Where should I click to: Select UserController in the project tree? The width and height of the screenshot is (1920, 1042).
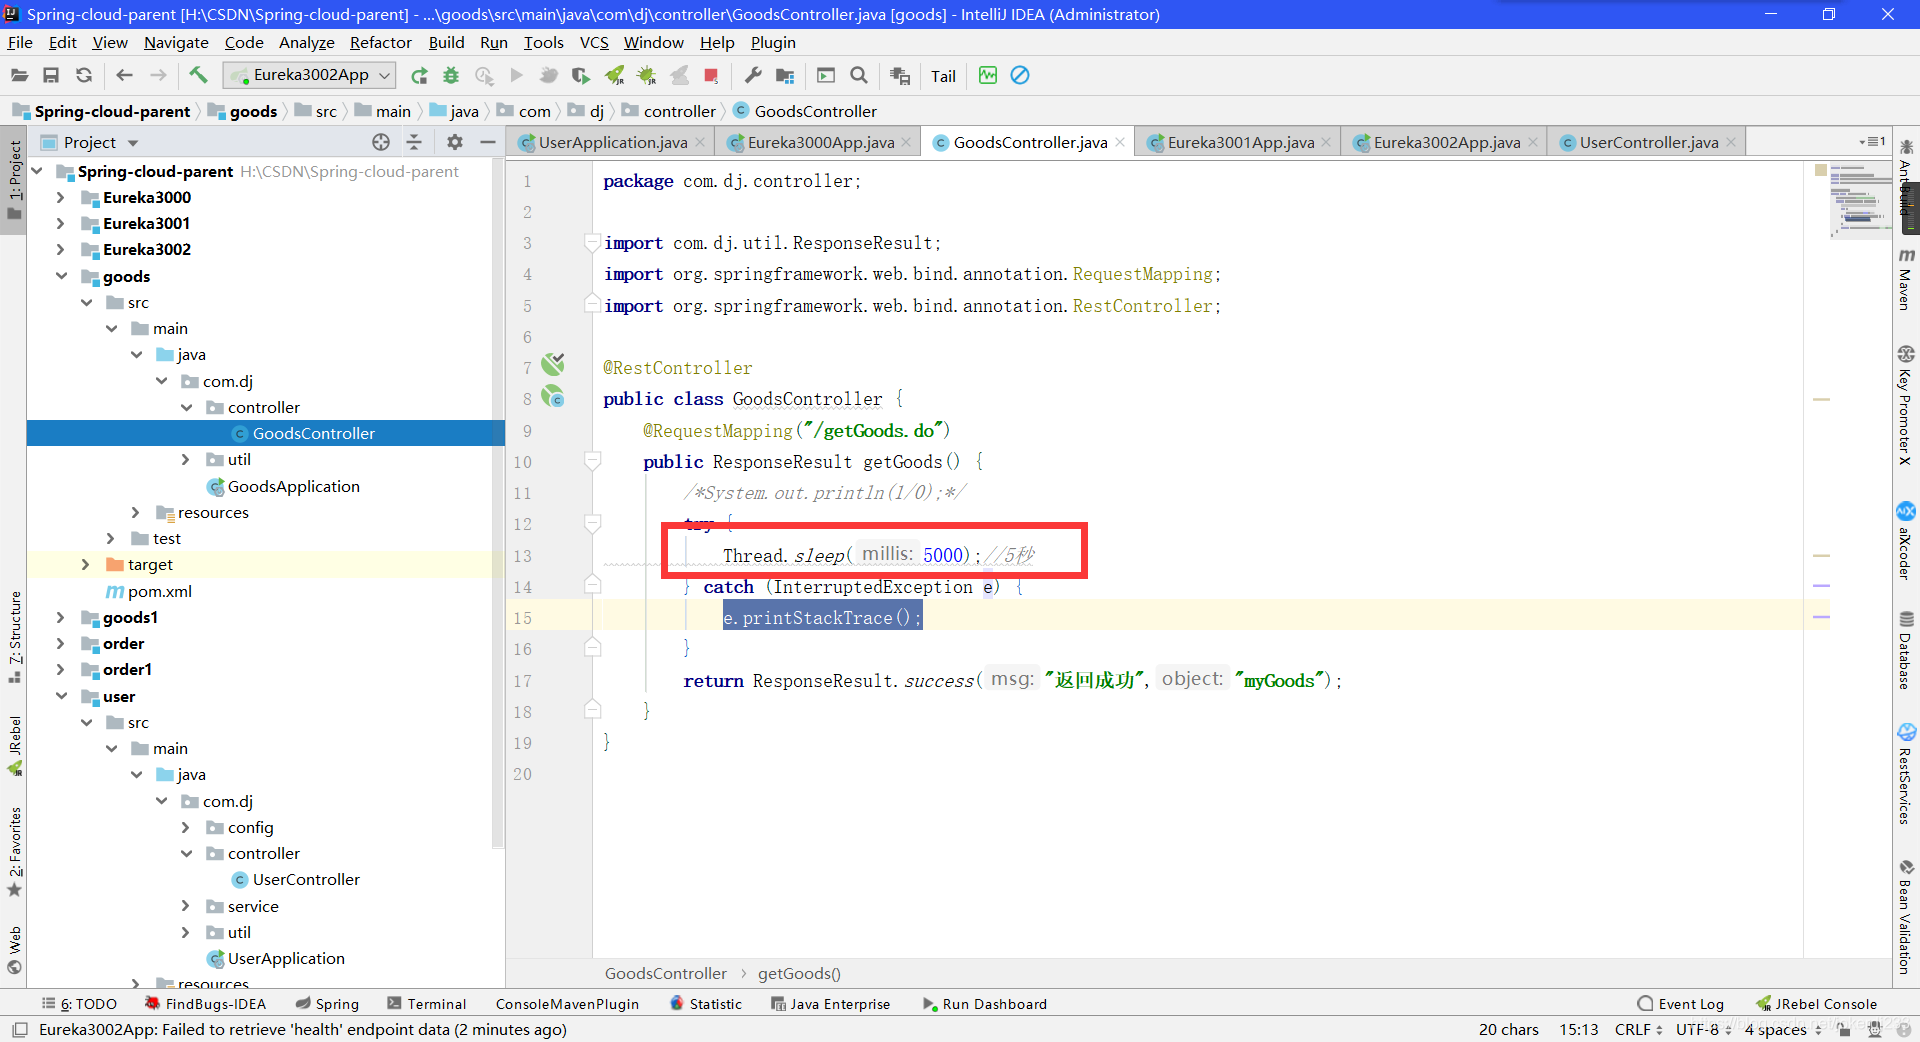pyautogui.click(x=305, y=879)
